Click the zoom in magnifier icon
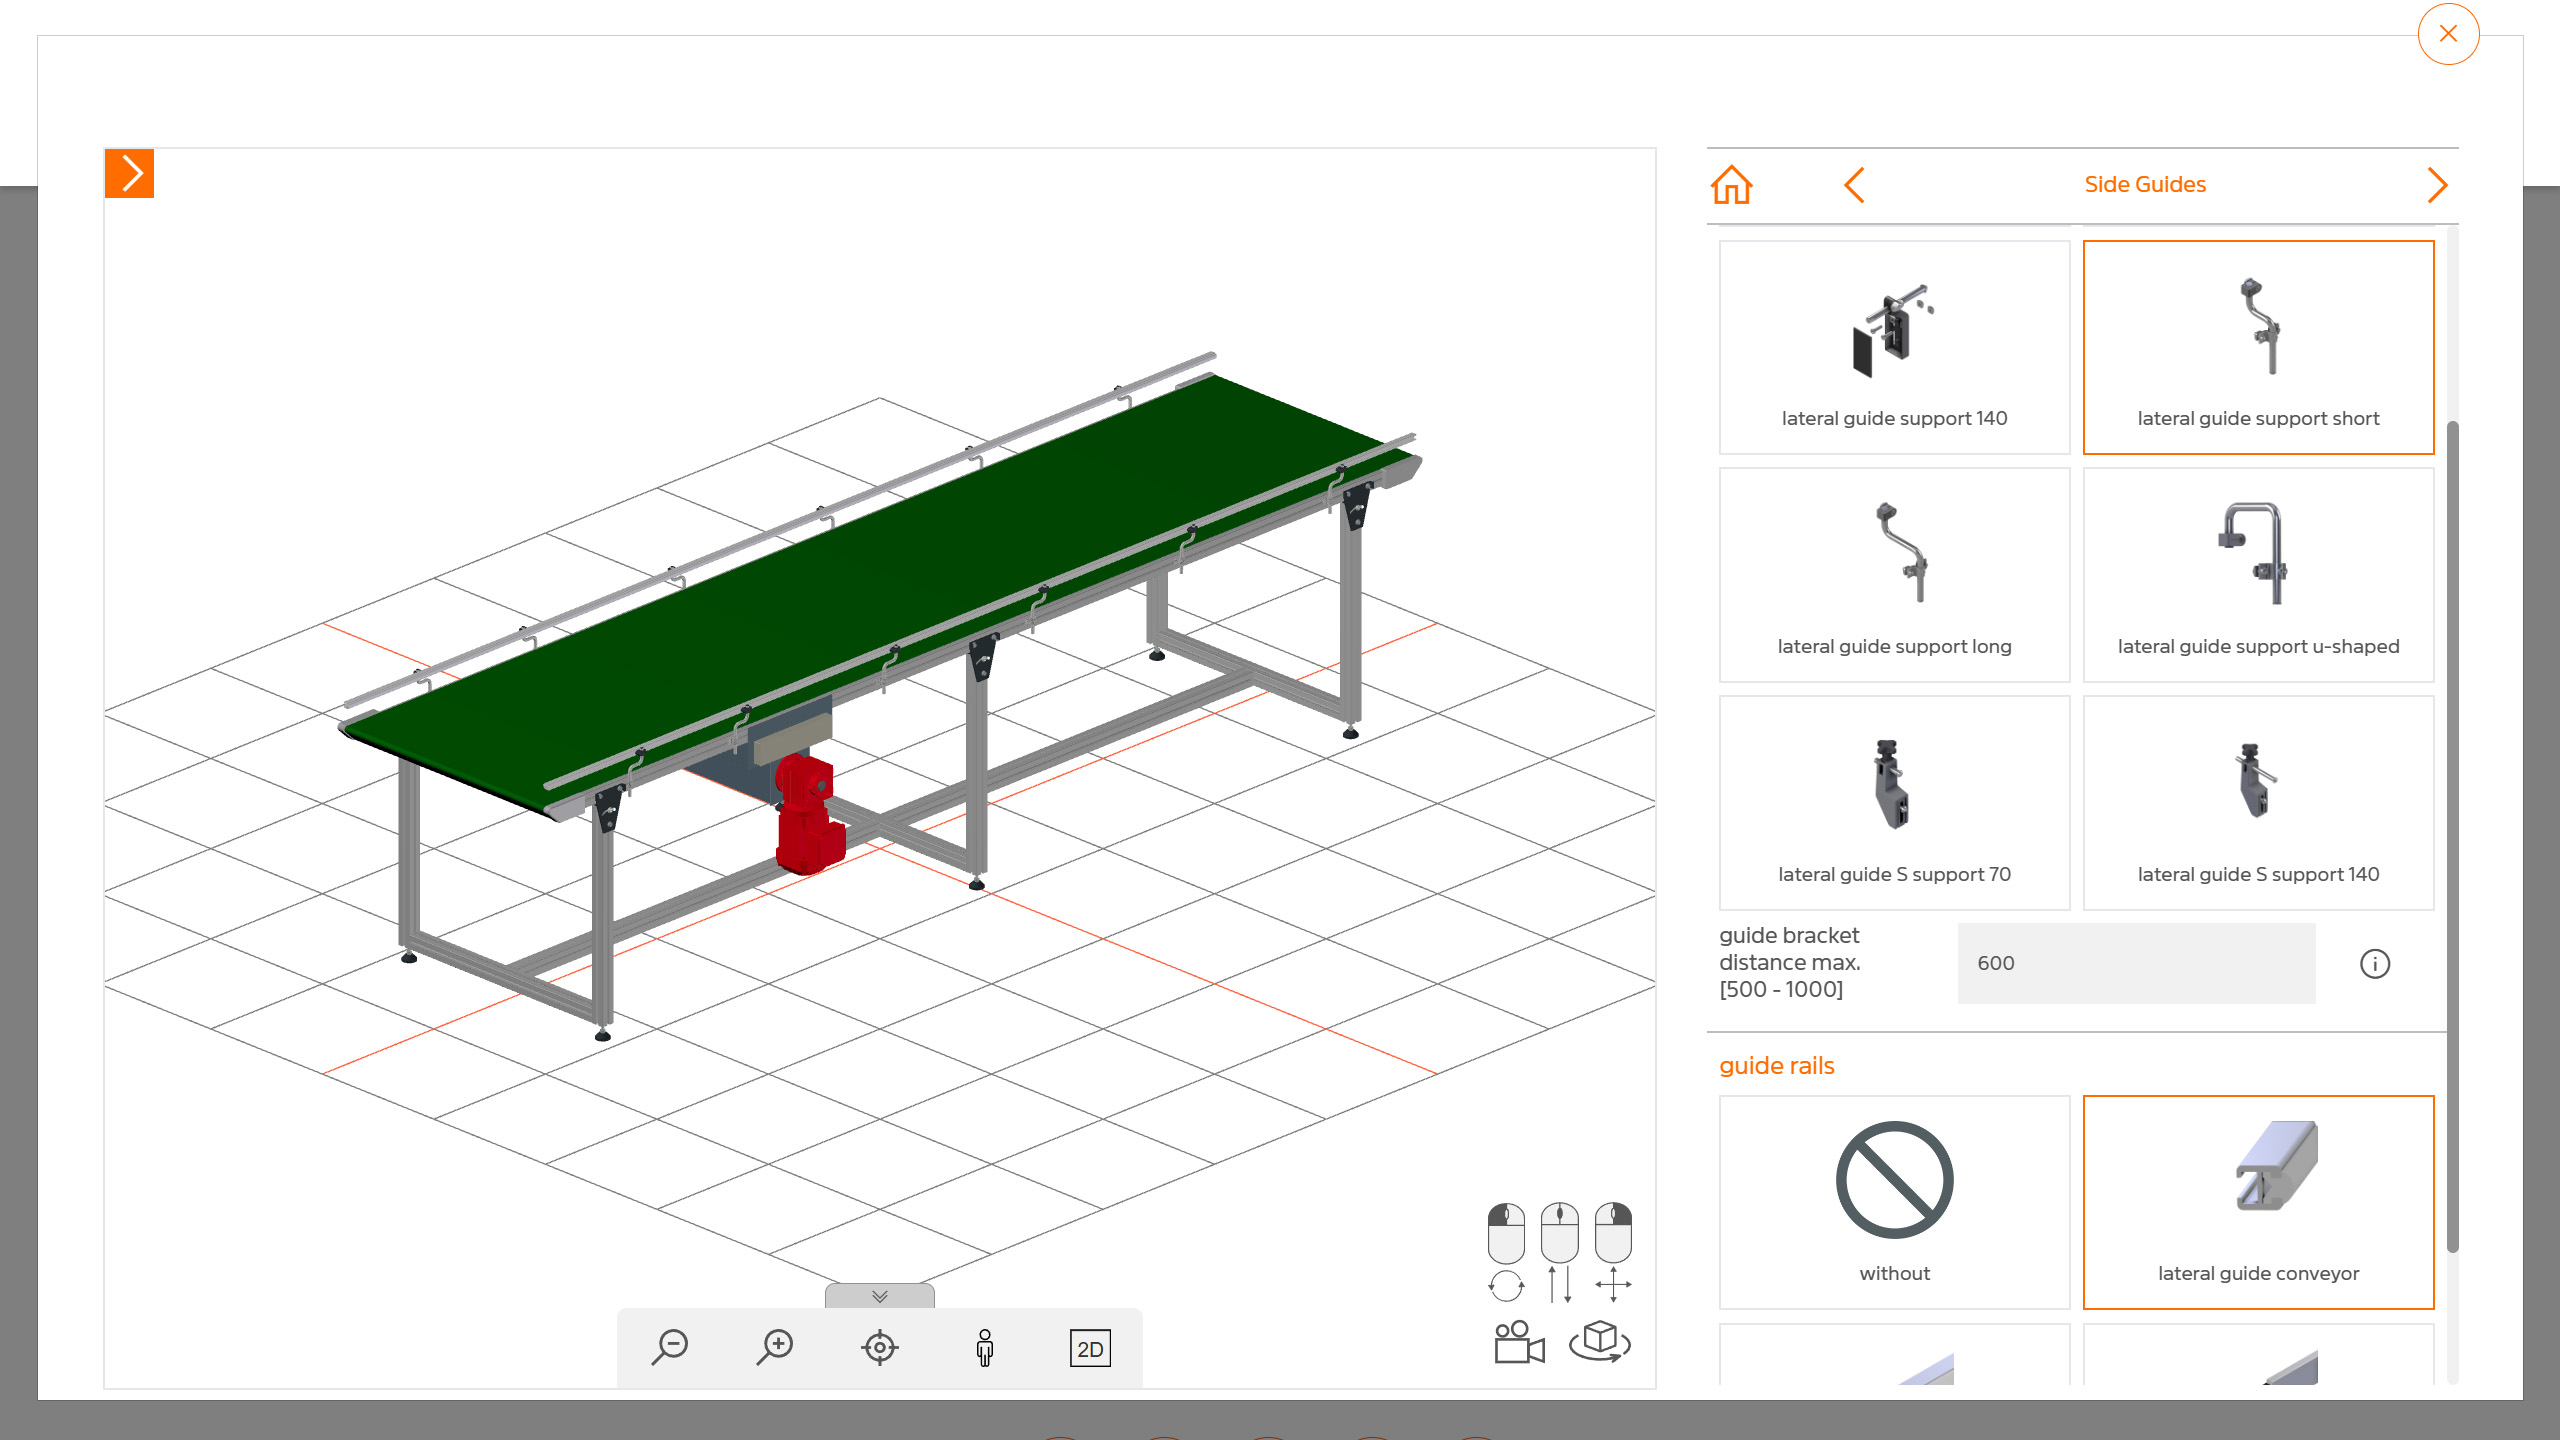Image resolution: width=2560 pixels, height=1440 pixels. pyautogui.click(x=775, y=1347)
